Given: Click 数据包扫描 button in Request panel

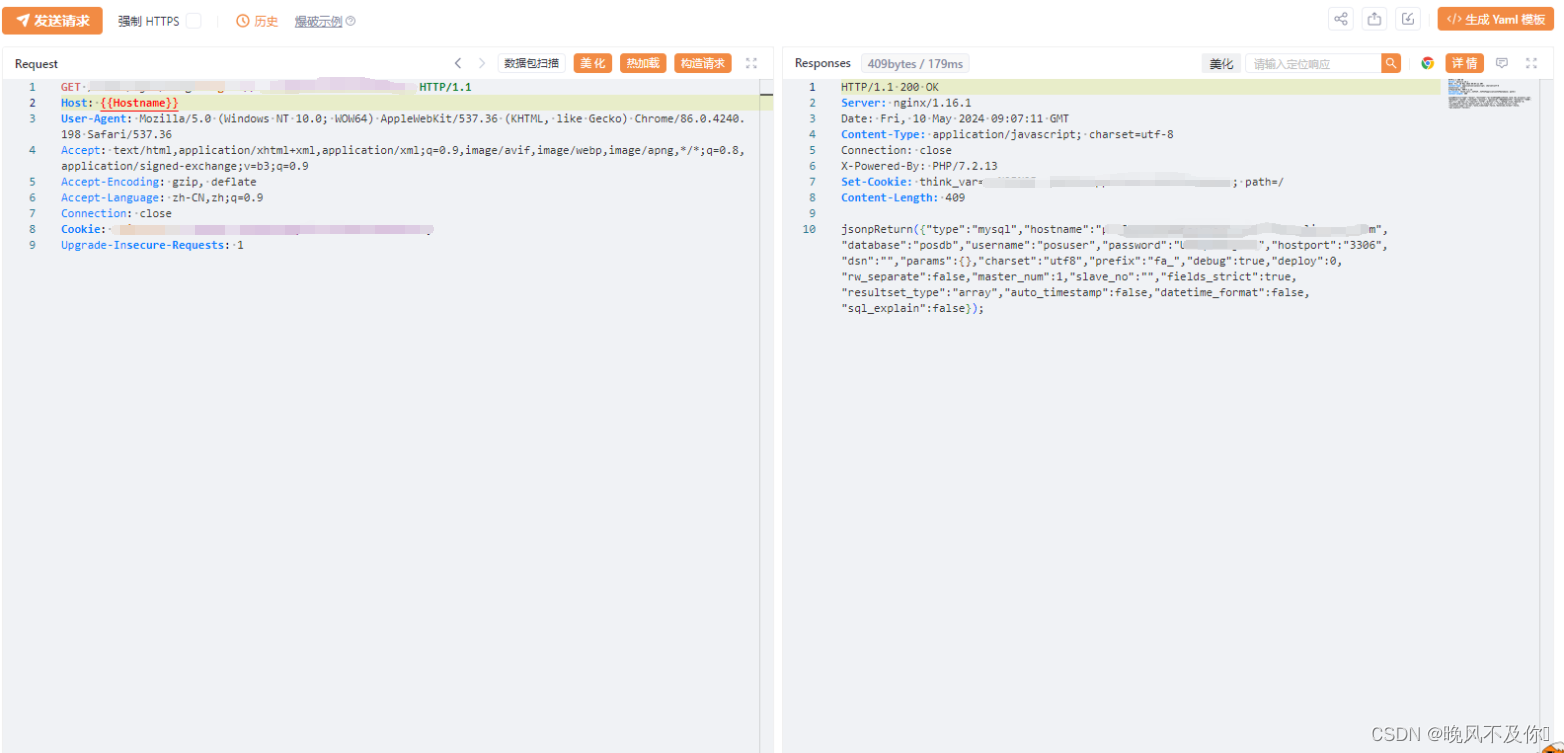Looking at the screenshot, I should pos(532,63).
